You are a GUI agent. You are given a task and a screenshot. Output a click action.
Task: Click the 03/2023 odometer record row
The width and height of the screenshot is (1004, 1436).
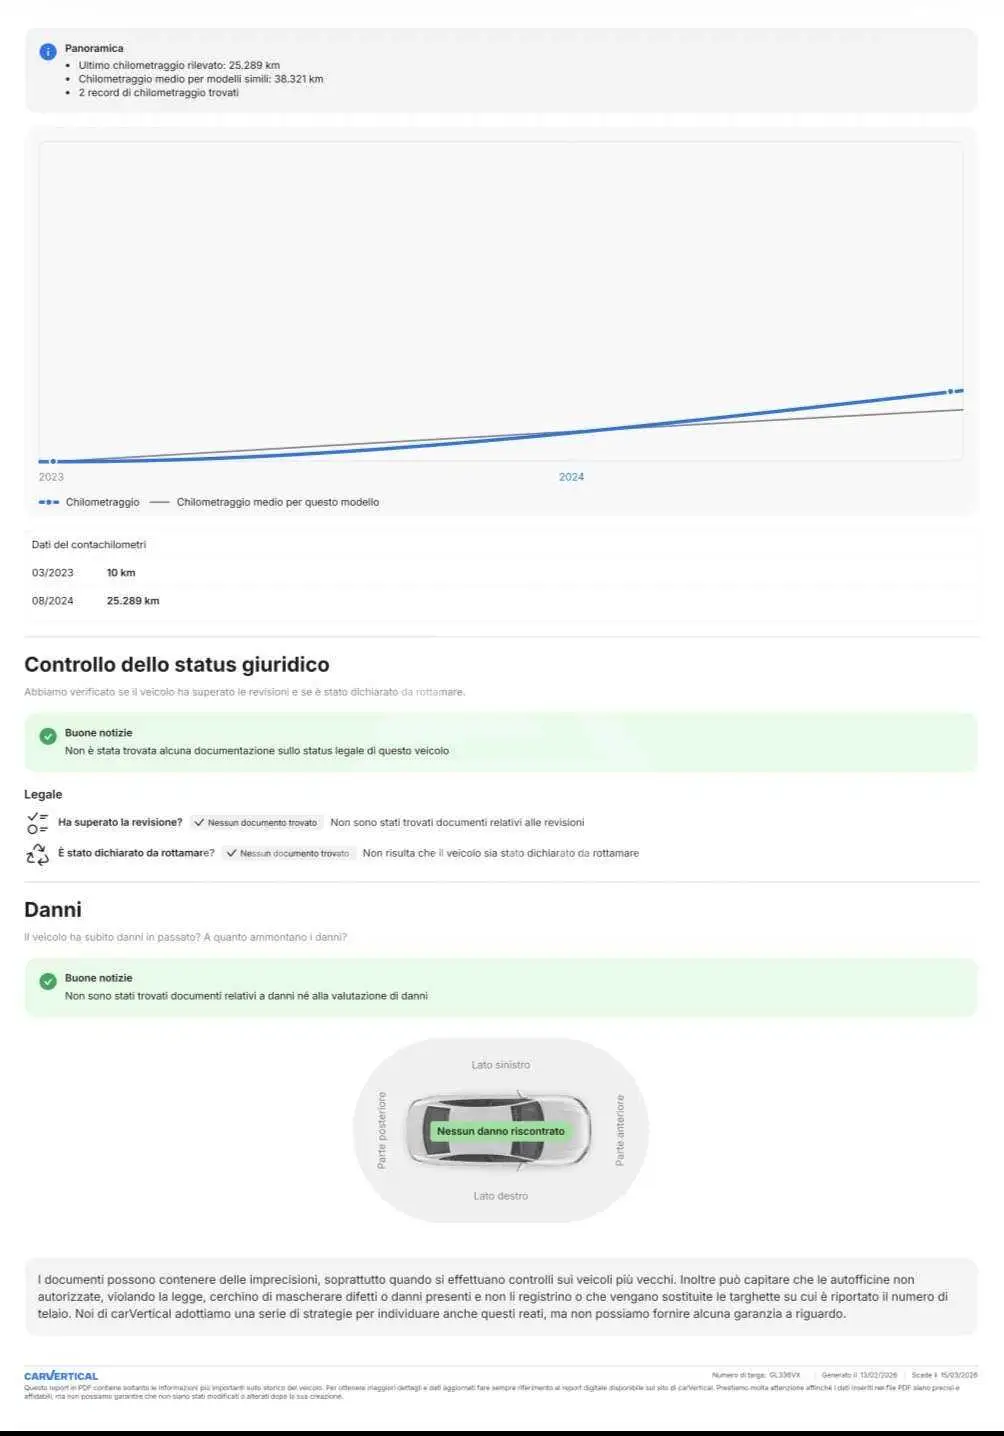click(500, 573)
